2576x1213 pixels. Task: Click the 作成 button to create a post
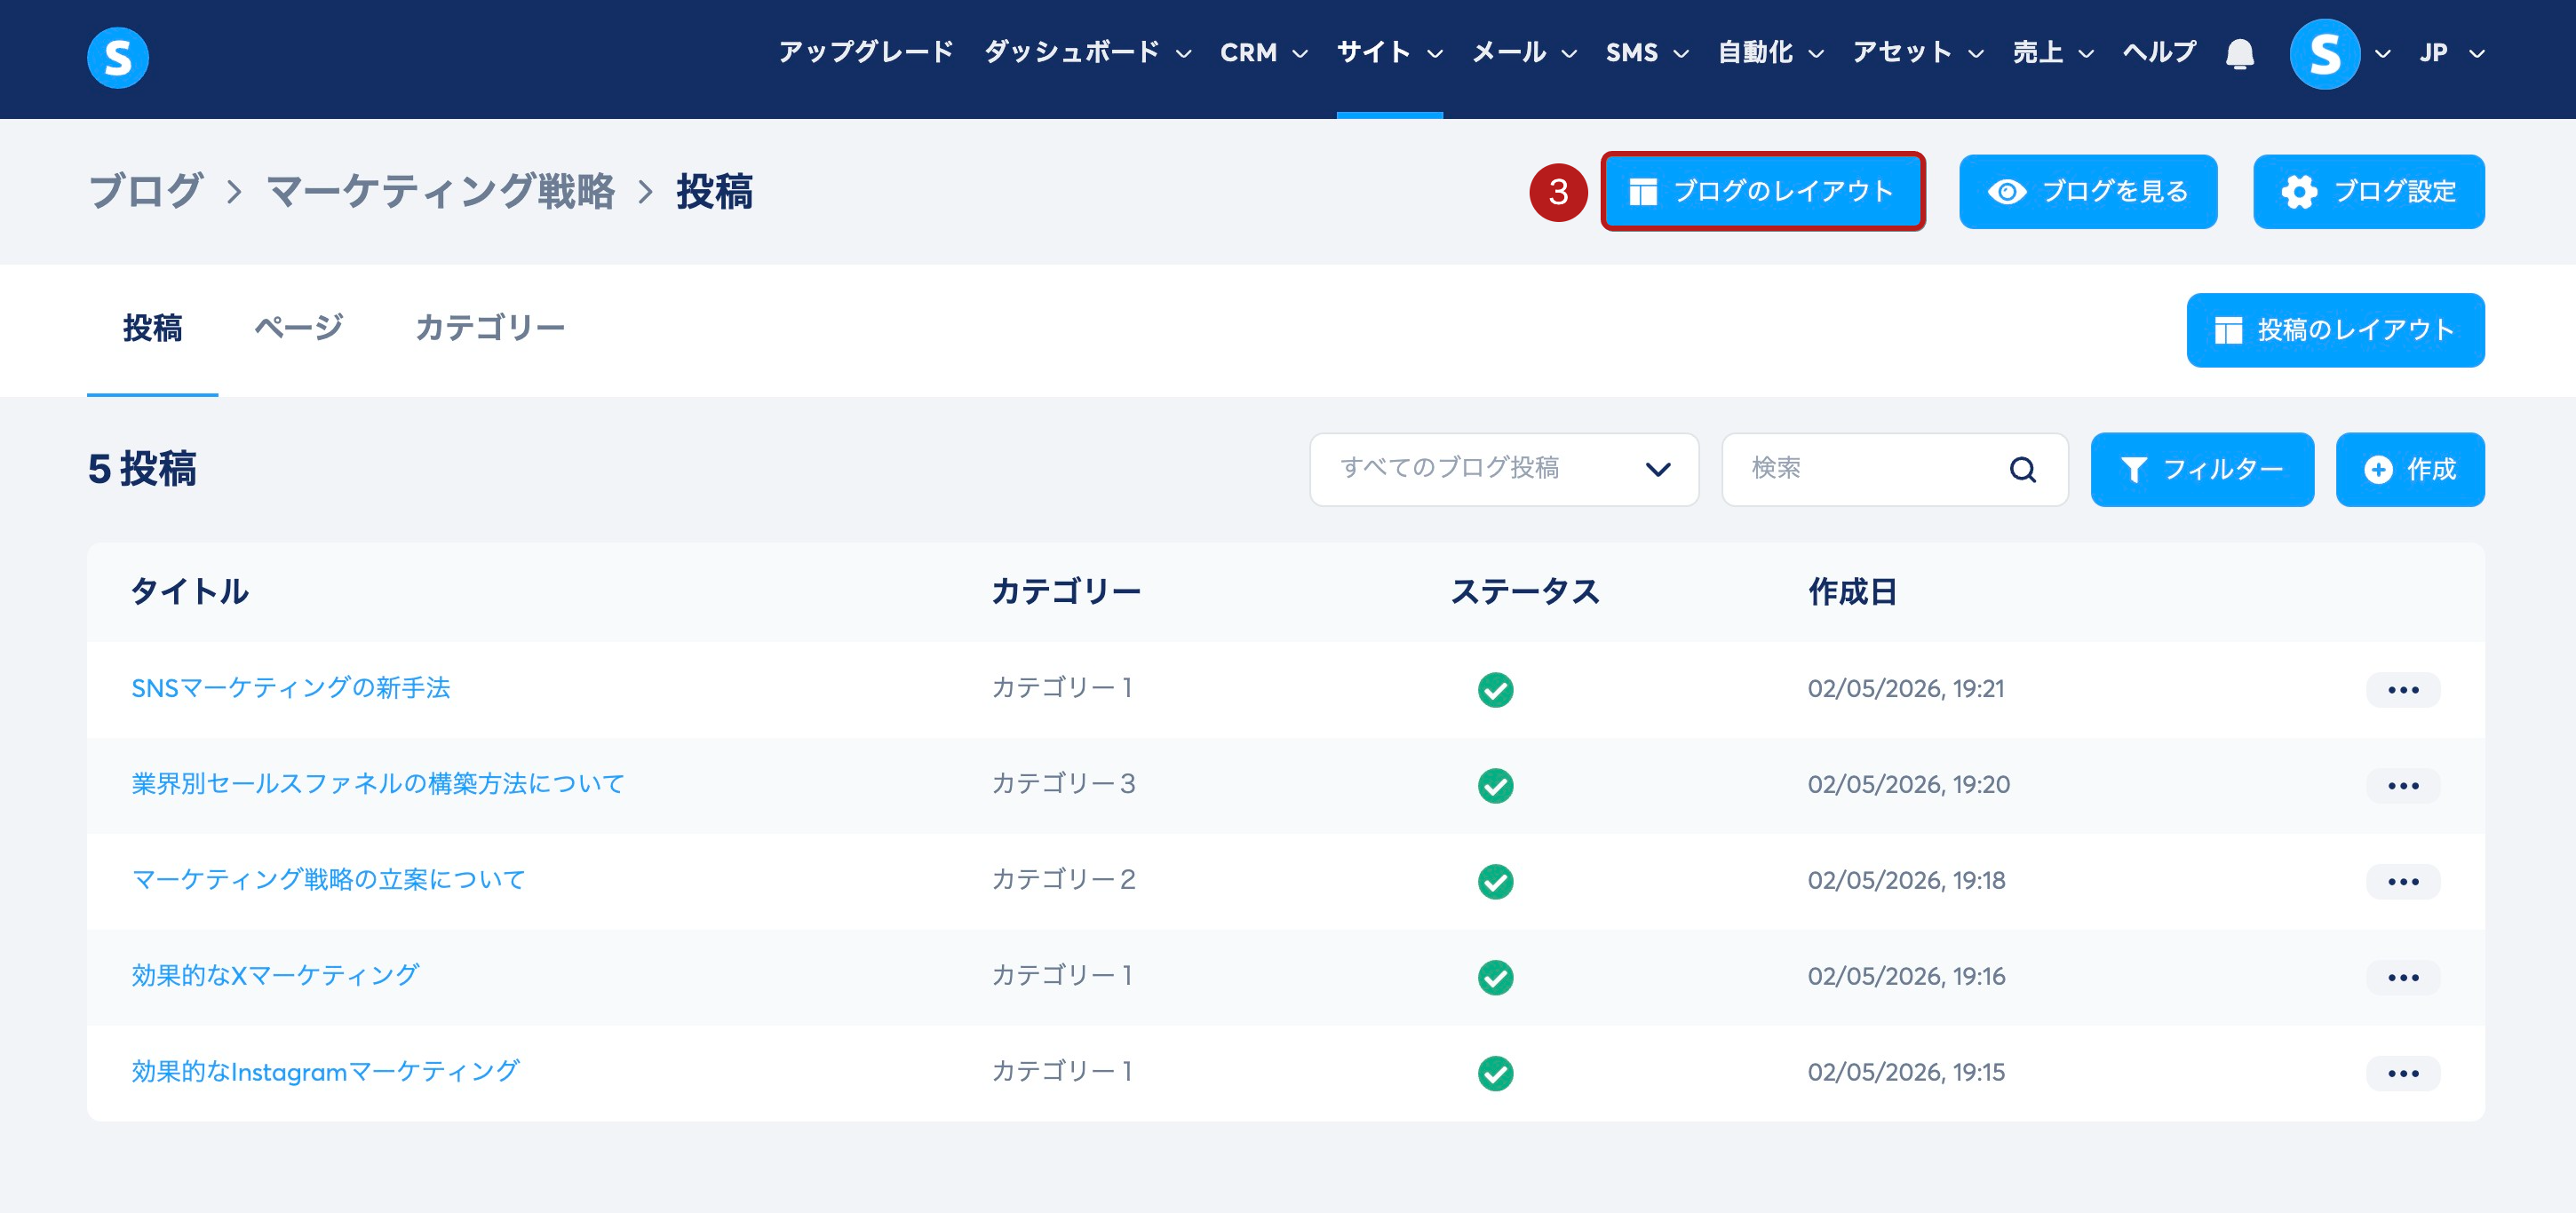click(2409, 469)
